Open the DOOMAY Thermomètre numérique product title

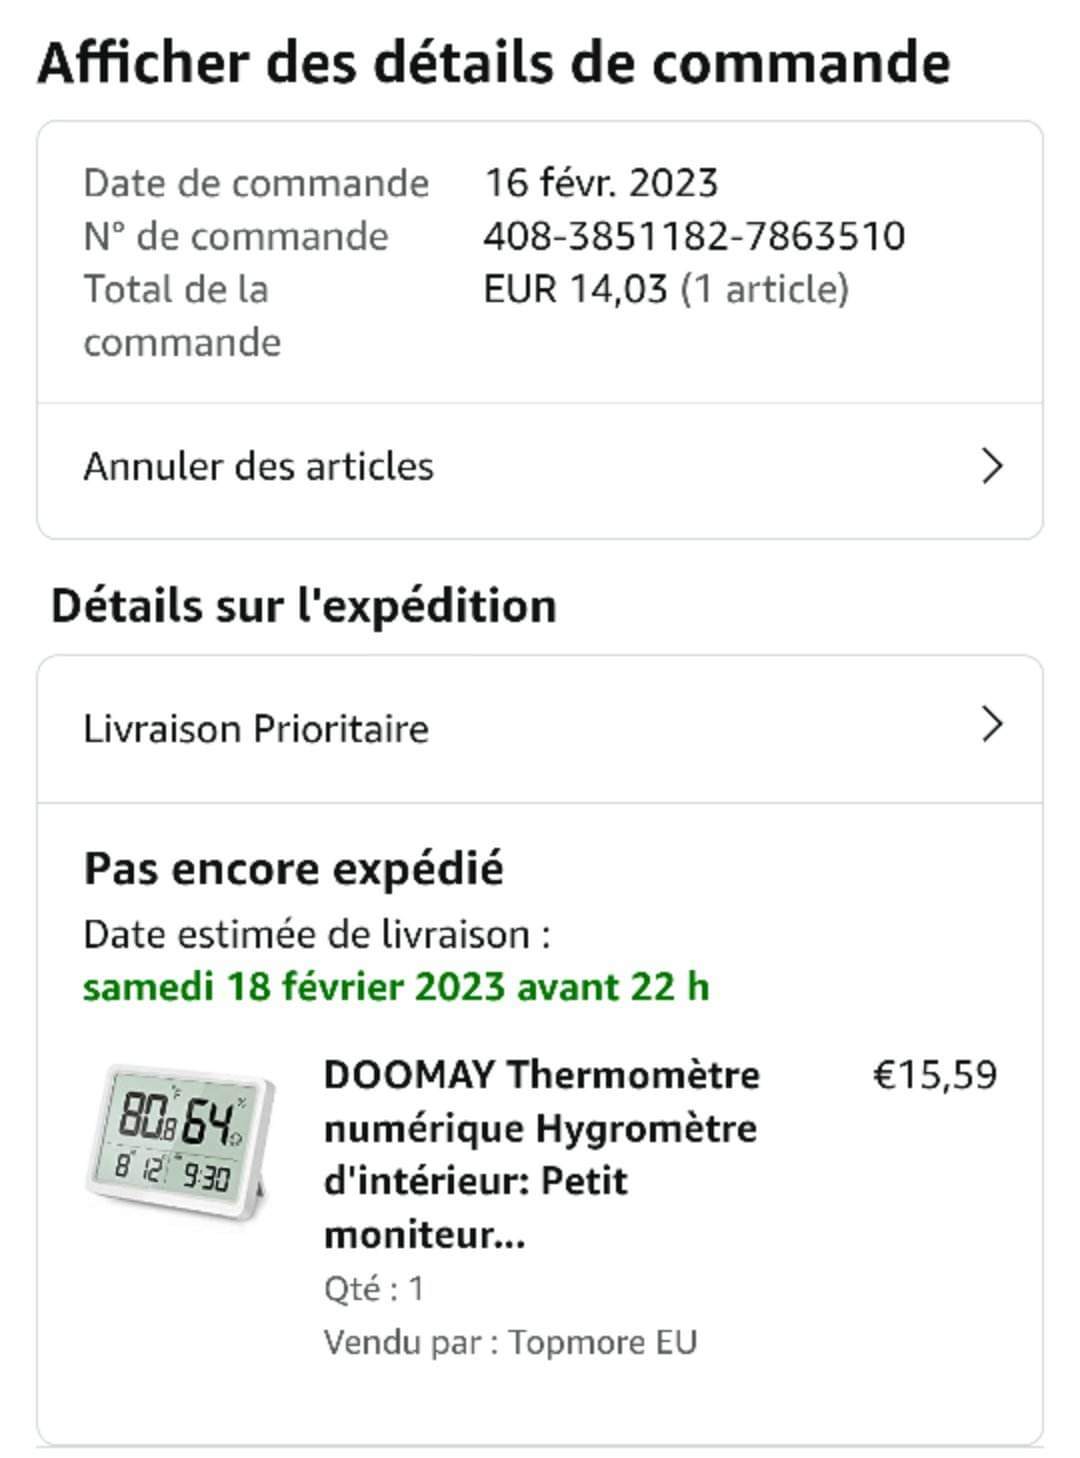point(540,1154)
